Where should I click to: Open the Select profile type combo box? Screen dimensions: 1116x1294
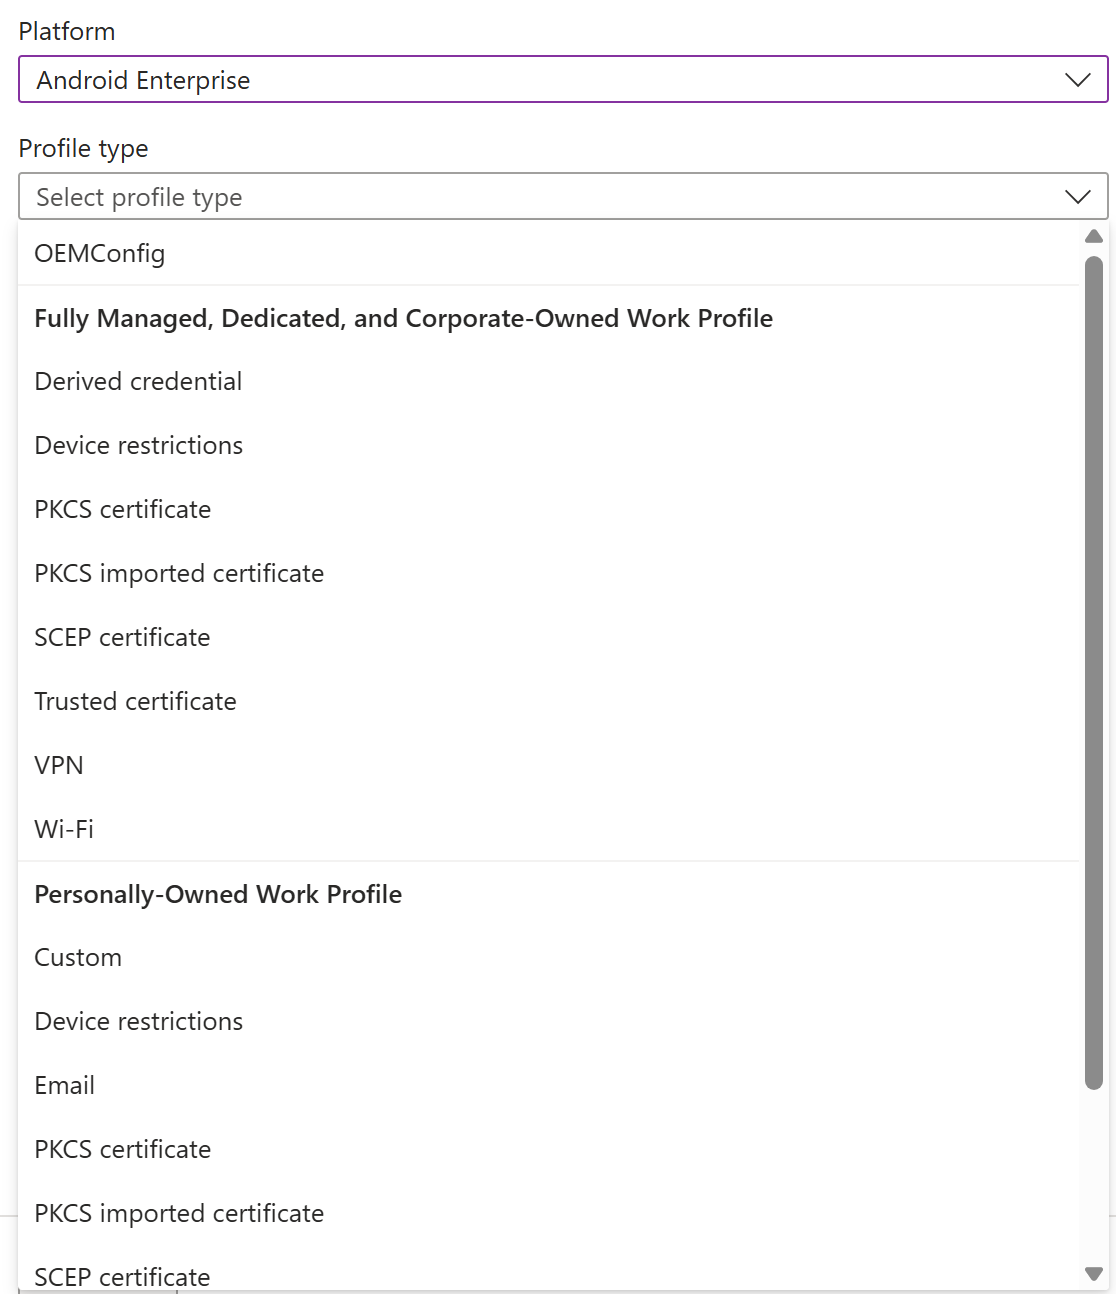(540, 197)
